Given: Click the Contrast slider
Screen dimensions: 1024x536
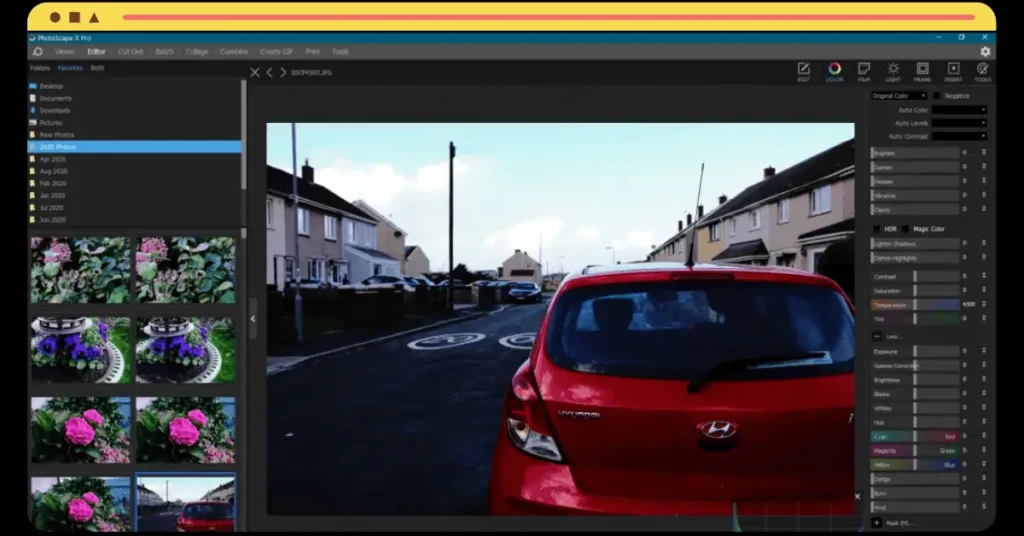Looking at the screenshot, I should pos(915,277).
